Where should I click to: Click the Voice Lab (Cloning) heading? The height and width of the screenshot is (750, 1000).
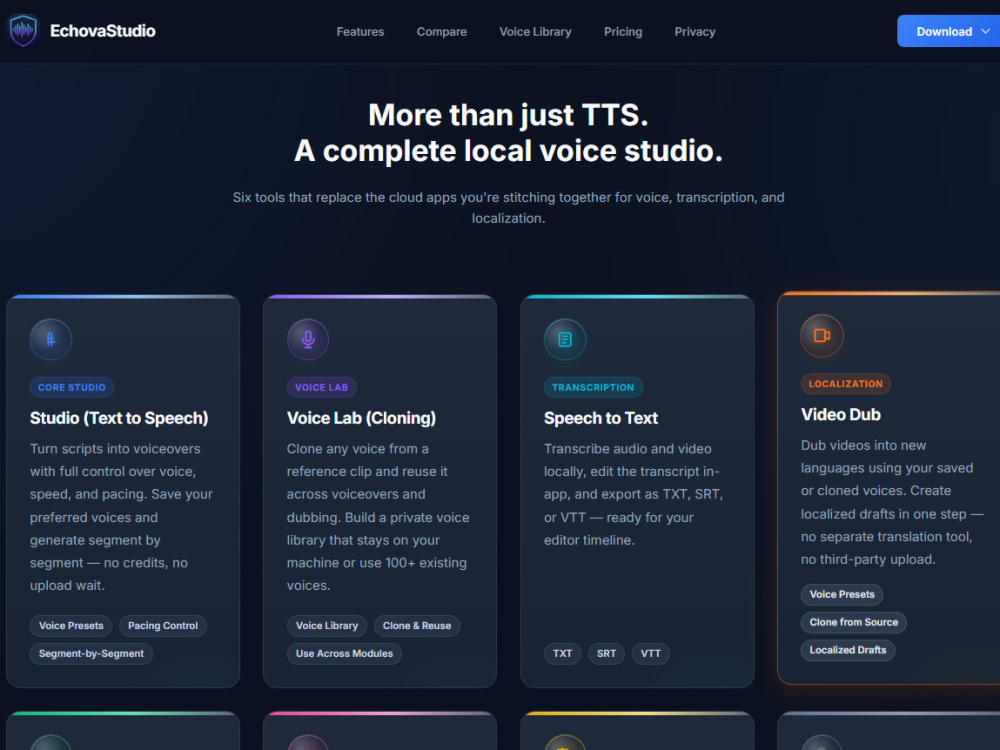click(x=362, y=418)
